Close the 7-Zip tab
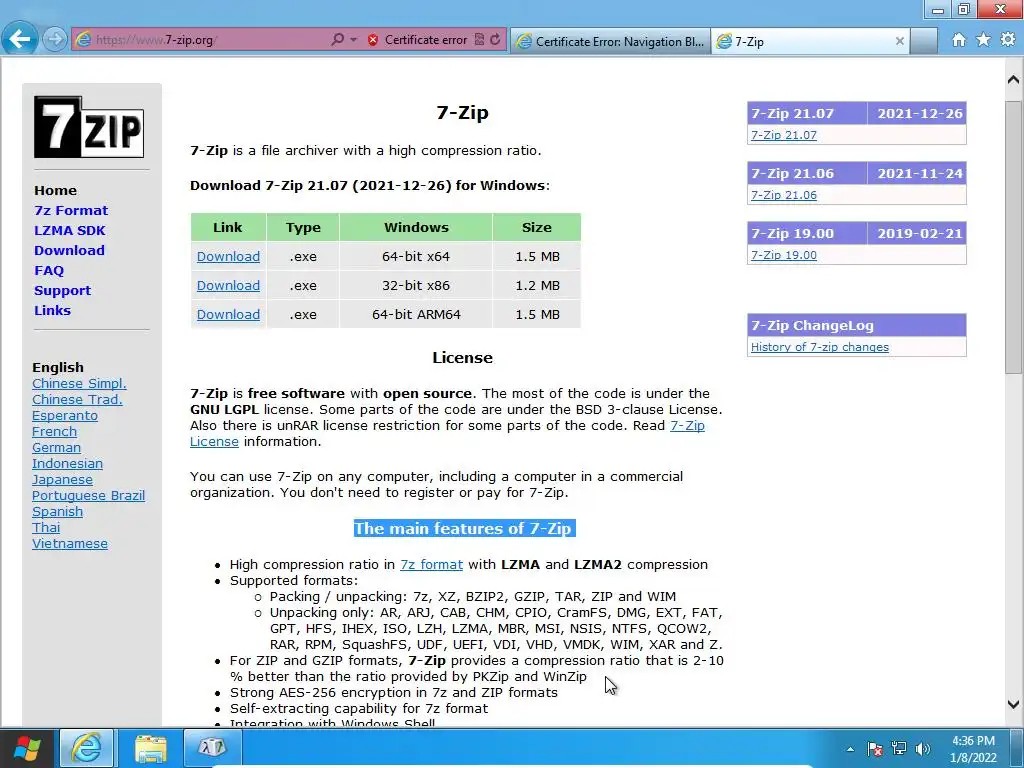The height and width of the screenshot is (768, 1024). click(899, 41)
